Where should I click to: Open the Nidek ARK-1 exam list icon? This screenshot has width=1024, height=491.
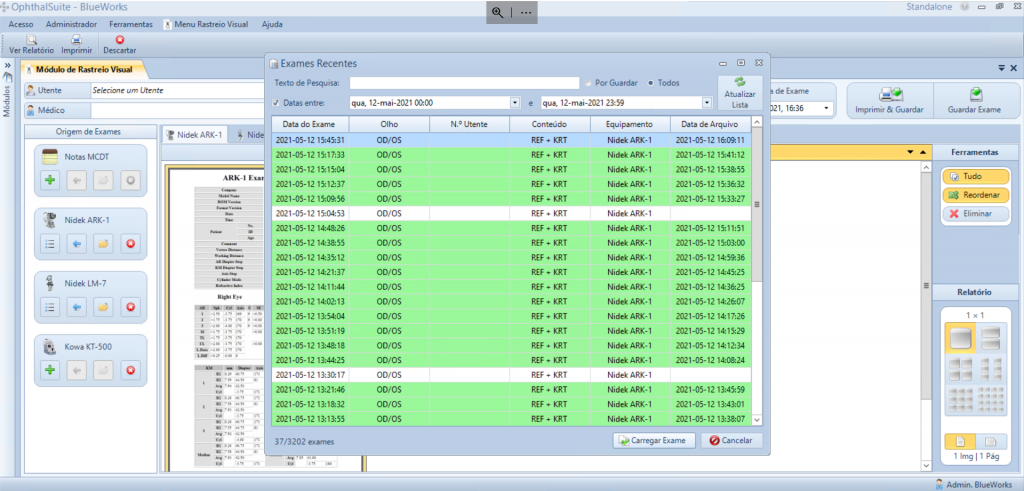tap(50, 243)
